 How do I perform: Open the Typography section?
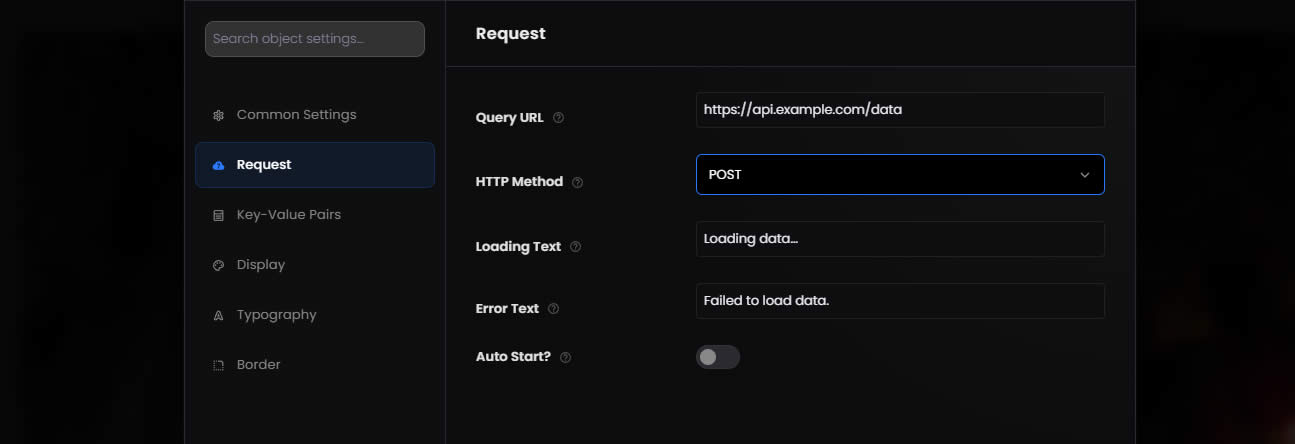(315, 315)
